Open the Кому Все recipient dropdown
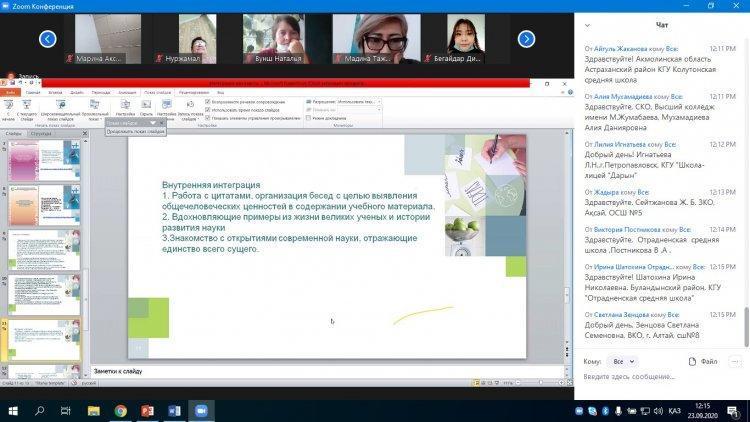Viewport: 750px width, 422px height. (623, 362)
